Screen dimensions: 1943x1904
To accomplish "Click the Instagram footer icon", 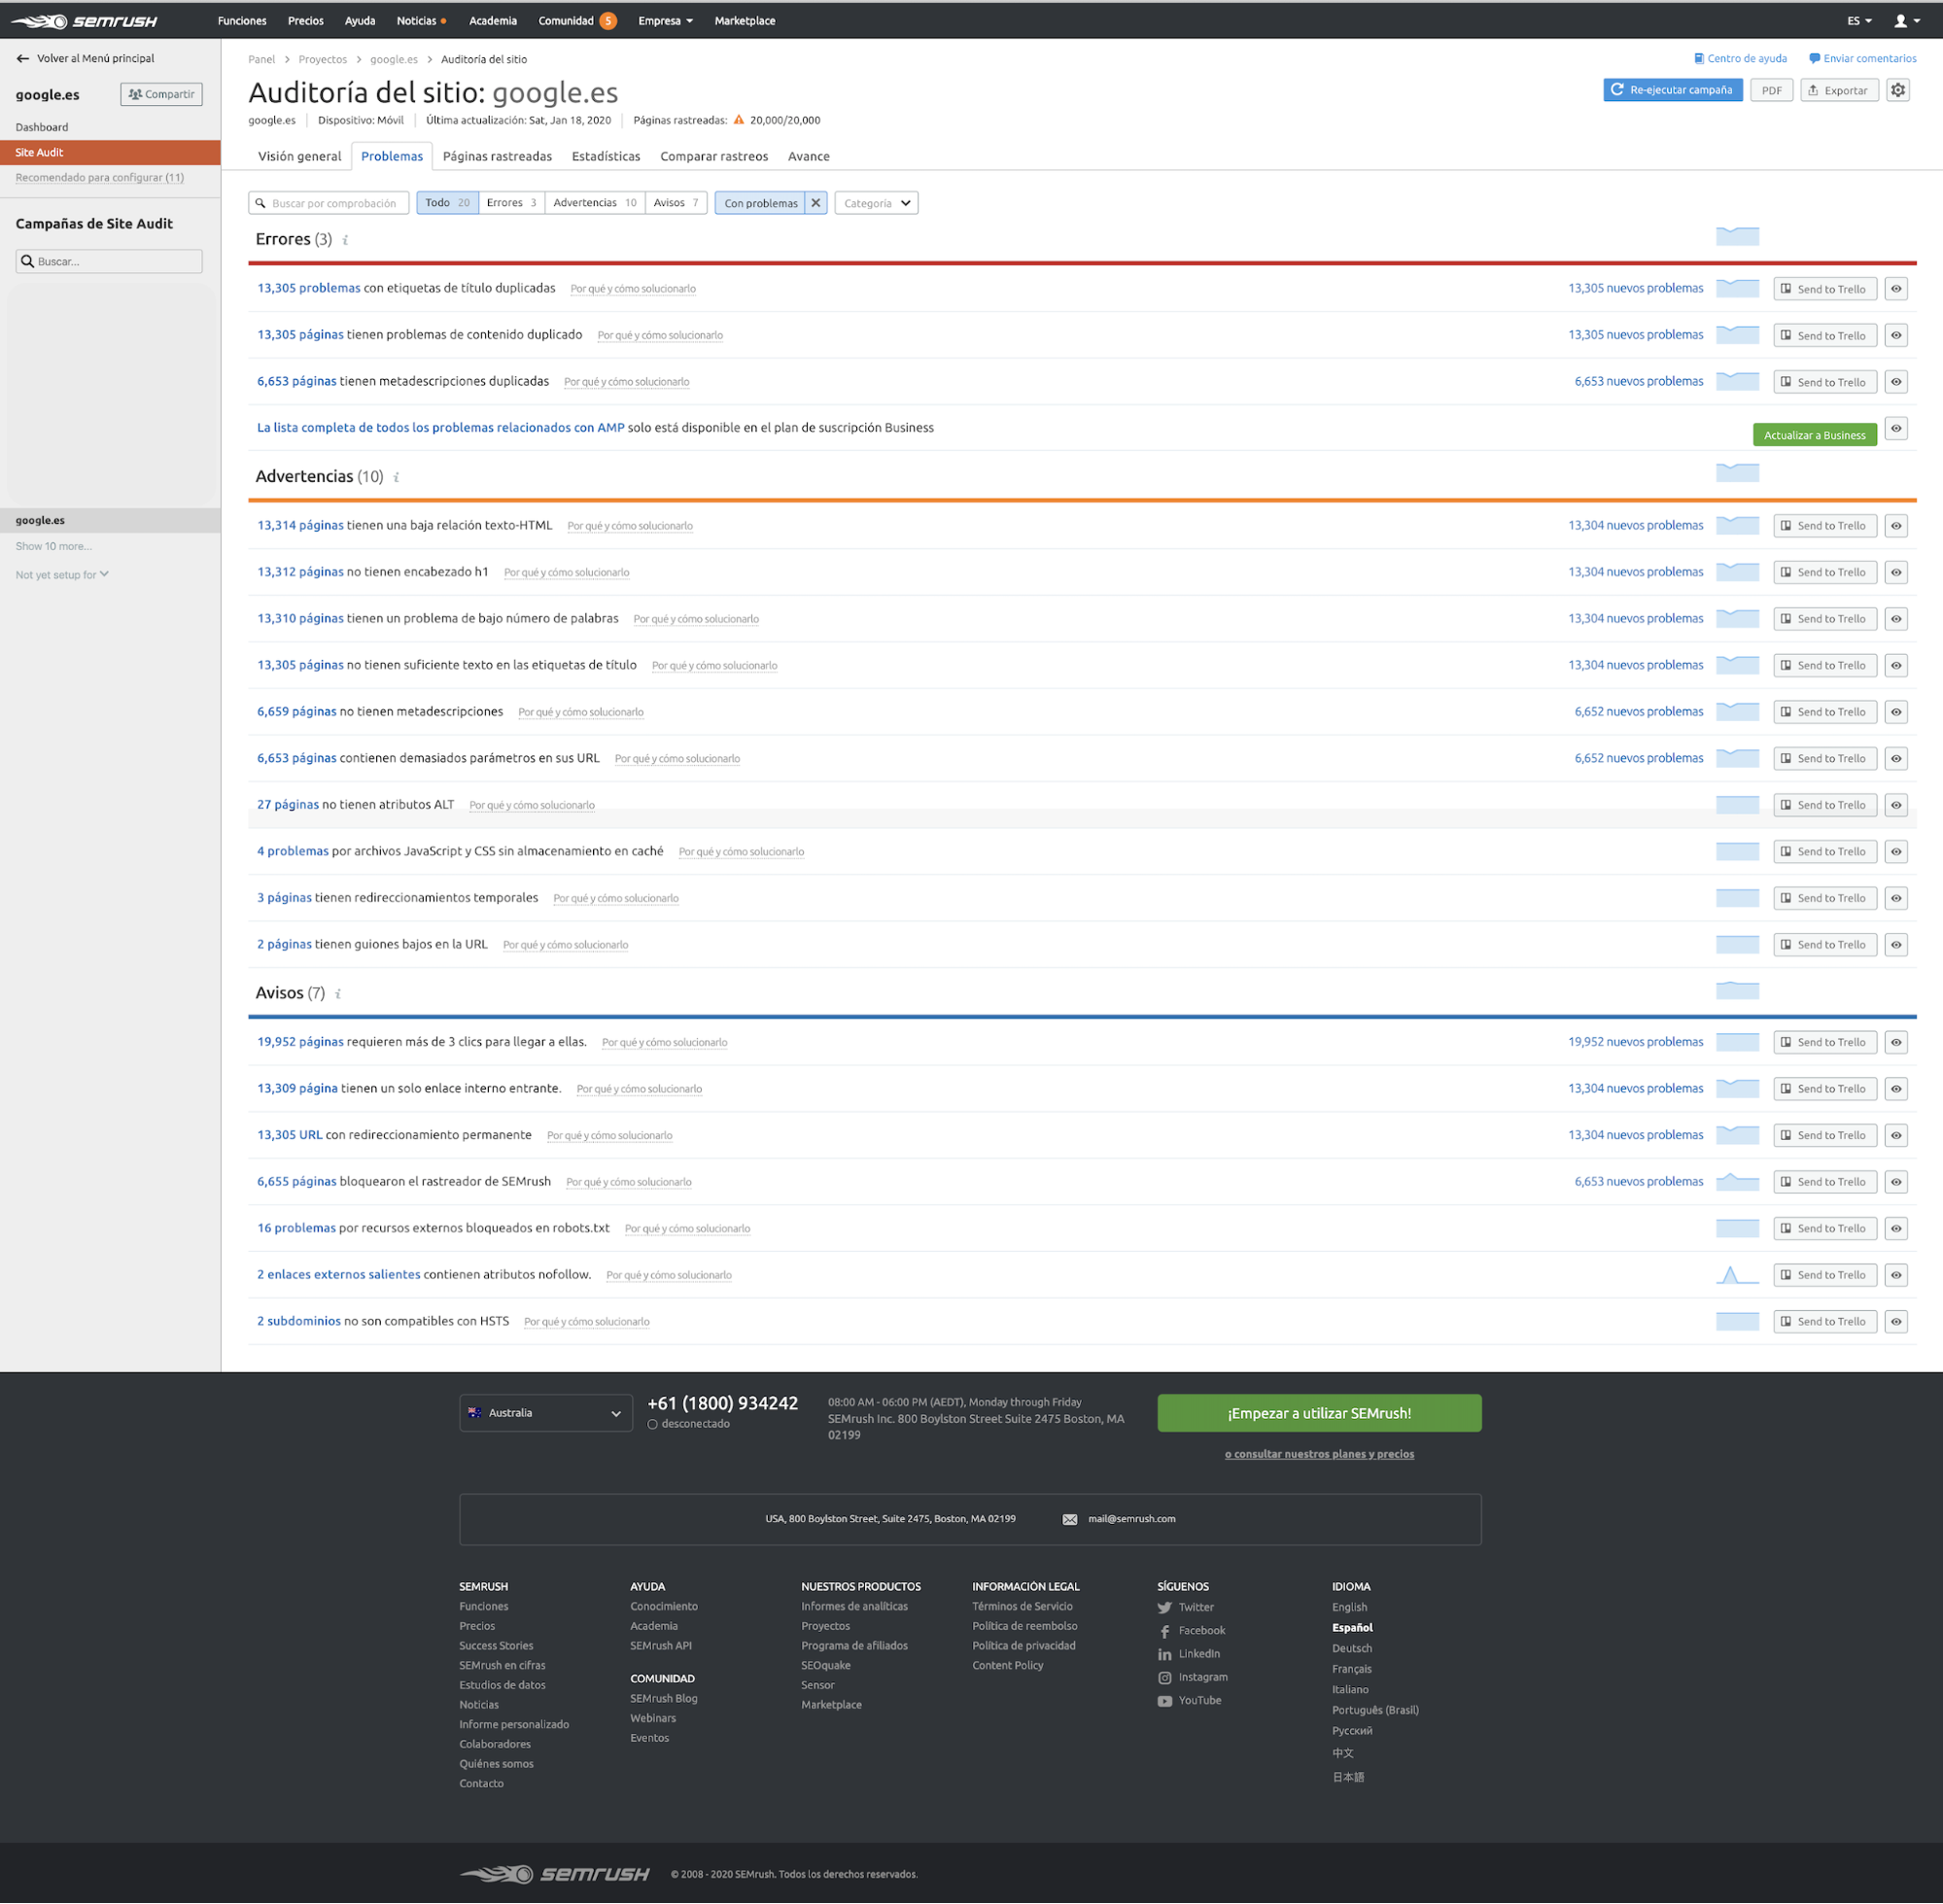I will point(1164,1678).
